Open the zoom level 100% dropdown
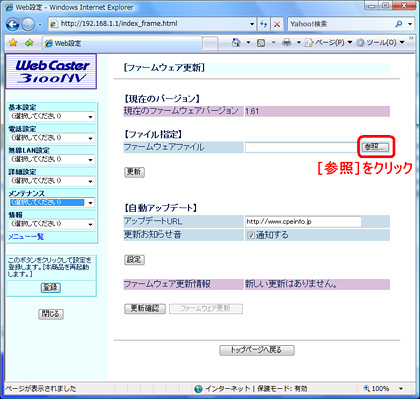This screenshot has width=420, height=399. tap(401, 389)
